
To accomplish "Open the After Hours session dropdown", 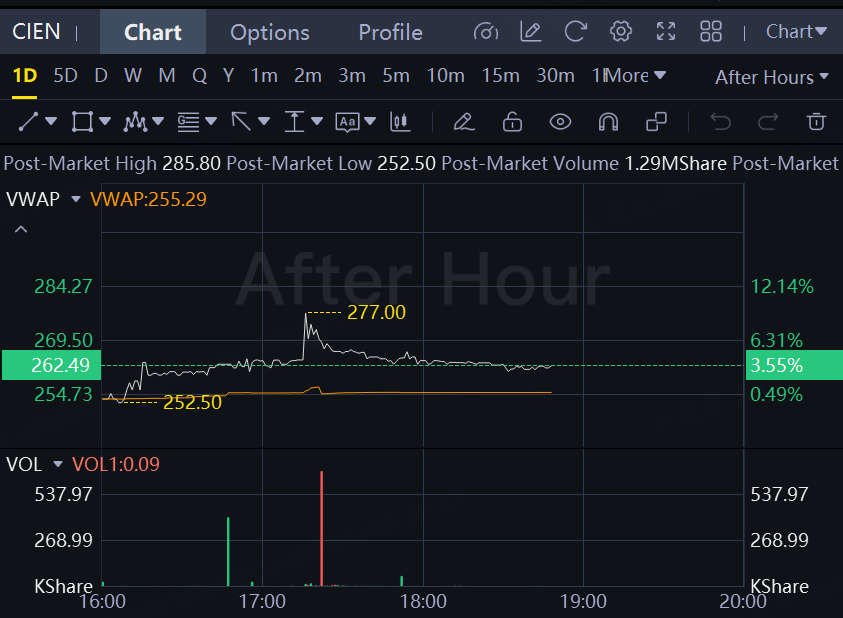I will 772,77.
